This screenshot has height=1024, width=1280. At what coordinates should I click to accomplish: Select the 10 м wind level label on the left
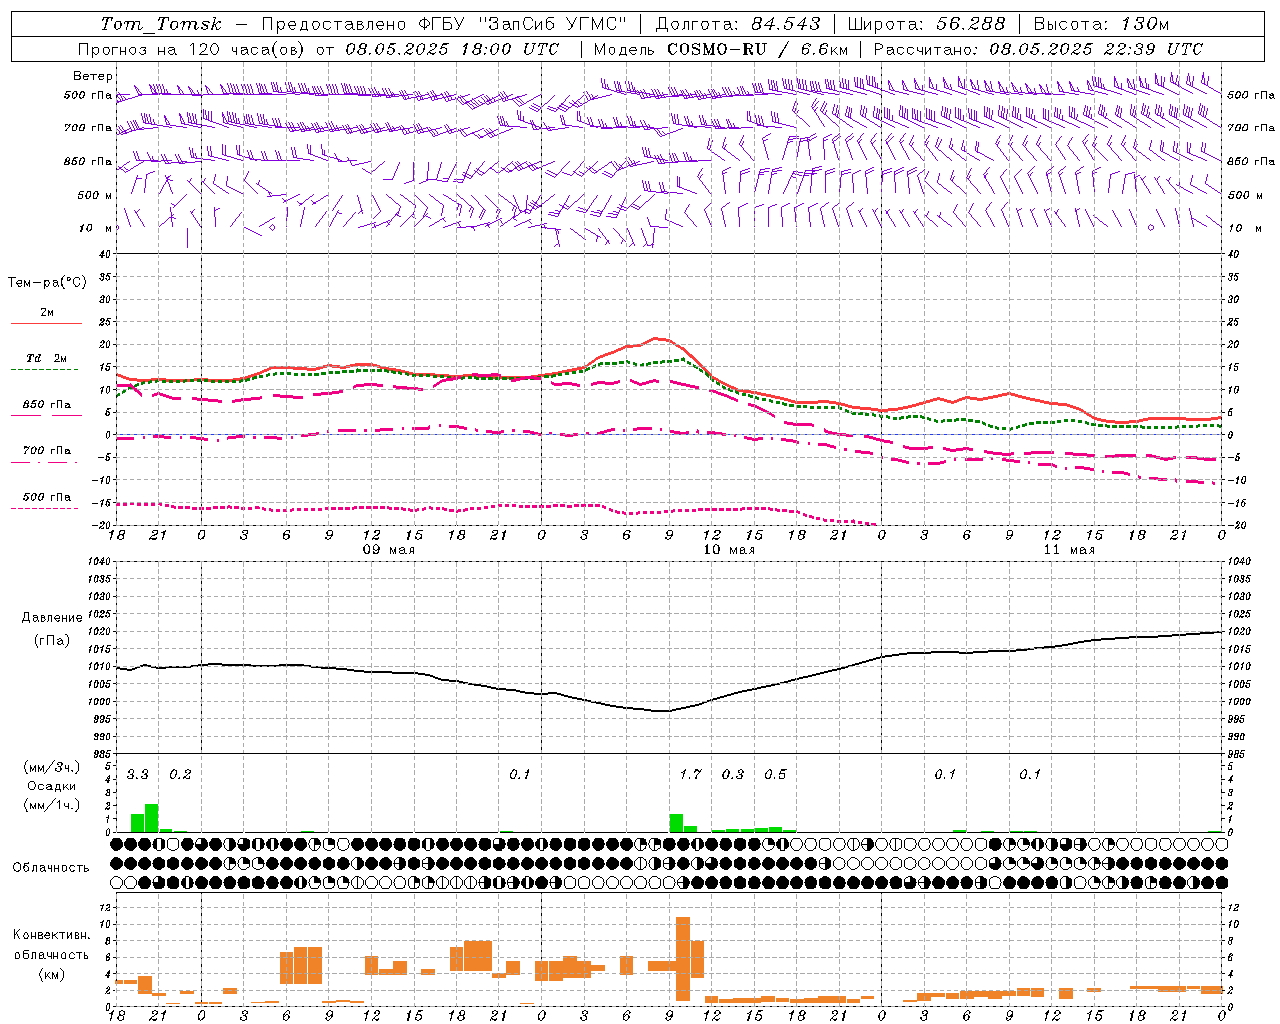point(95,228)
